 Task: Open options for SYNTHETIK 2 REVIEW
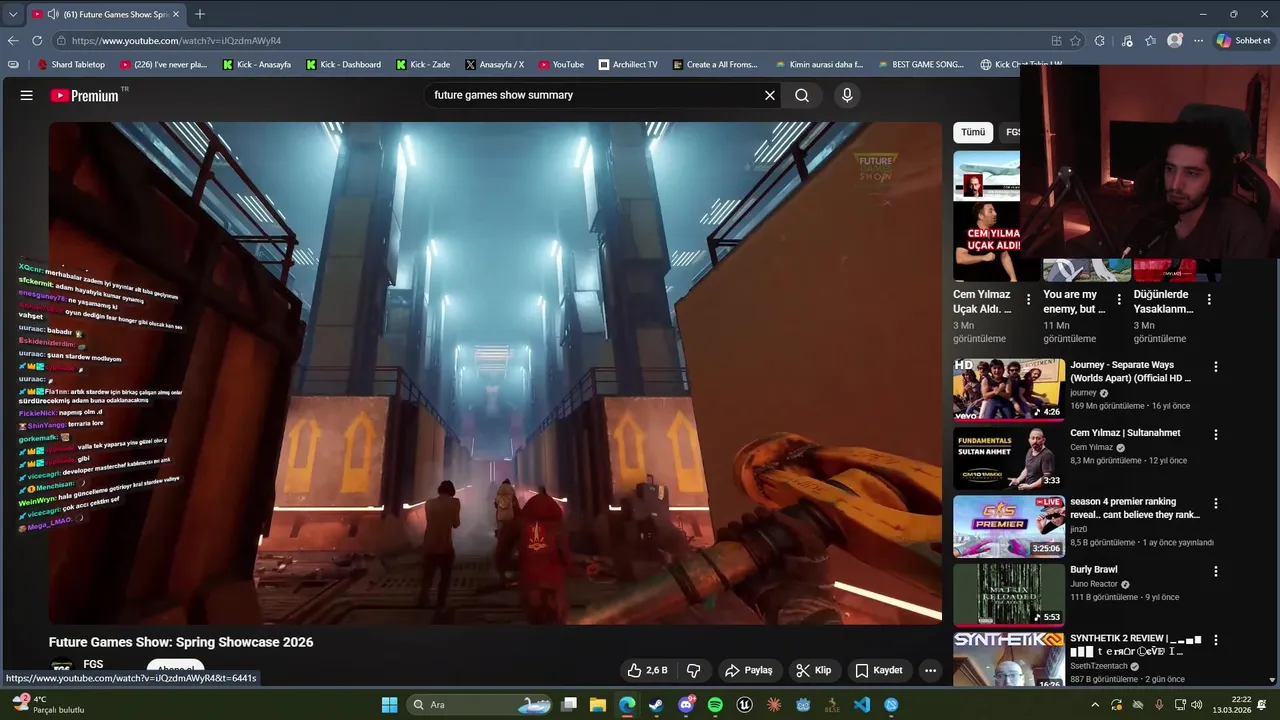click(1216, 639)
